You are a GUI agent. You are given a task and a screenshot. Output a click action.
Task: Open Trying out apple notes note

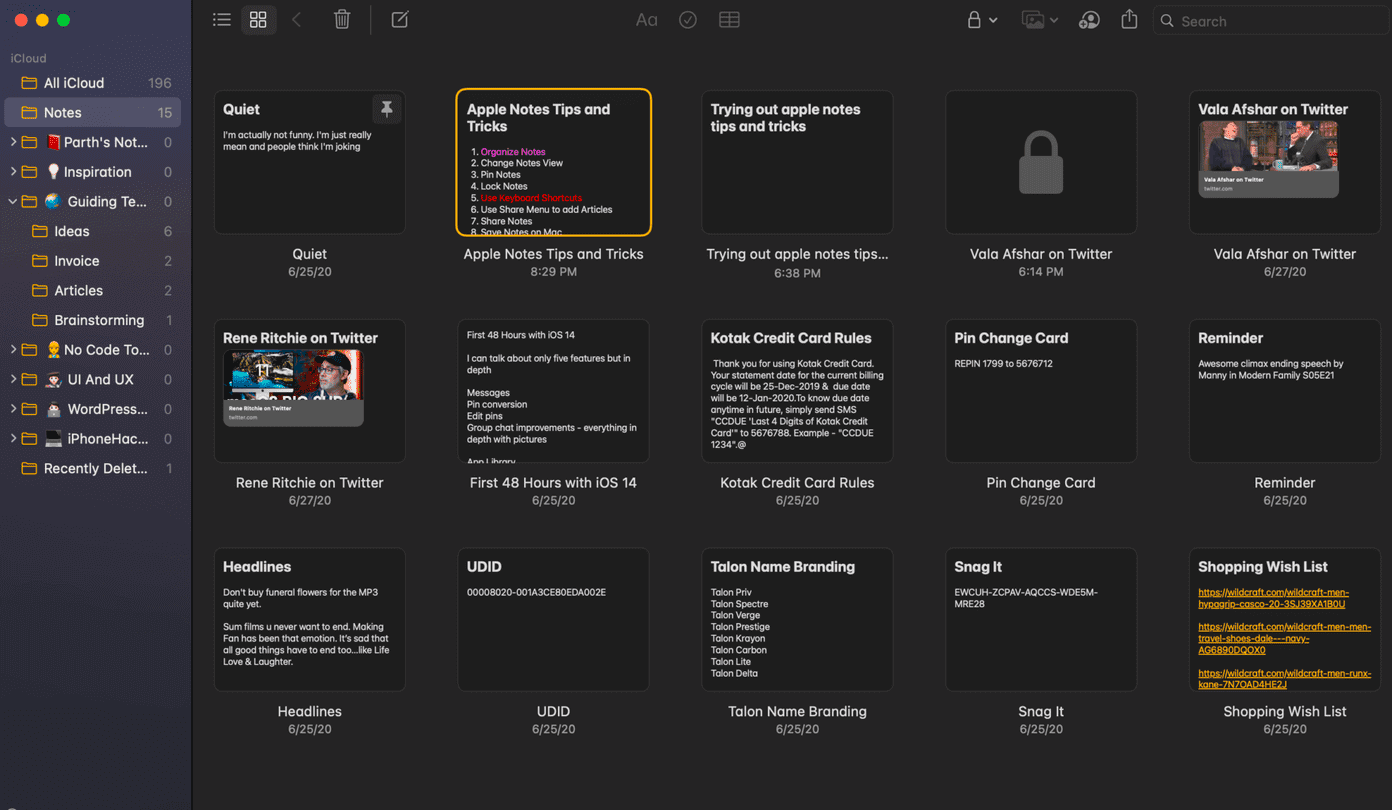click(797, 162)
